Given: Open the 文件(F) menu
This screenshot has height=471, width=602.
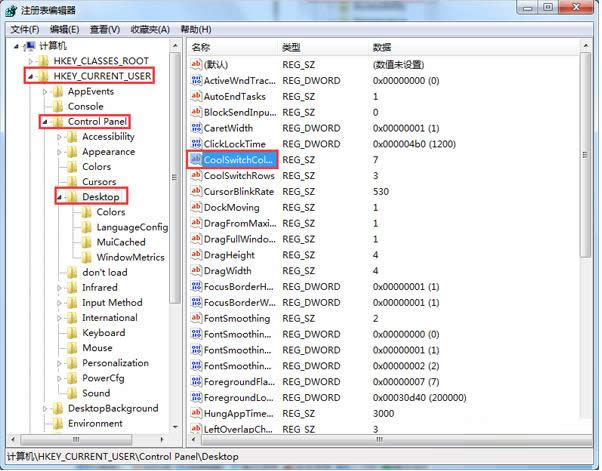Looking at the screenshot, I should click(x=25, y=30).
